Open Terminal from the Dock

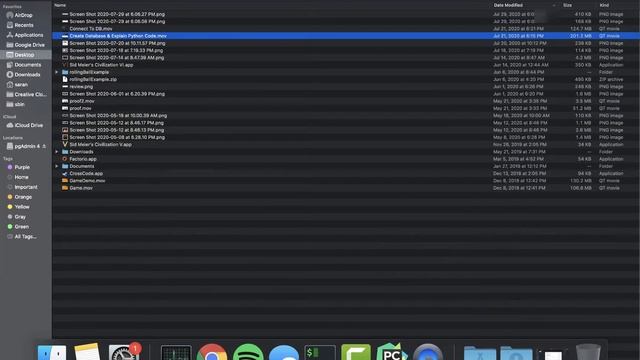coord(320,353)
